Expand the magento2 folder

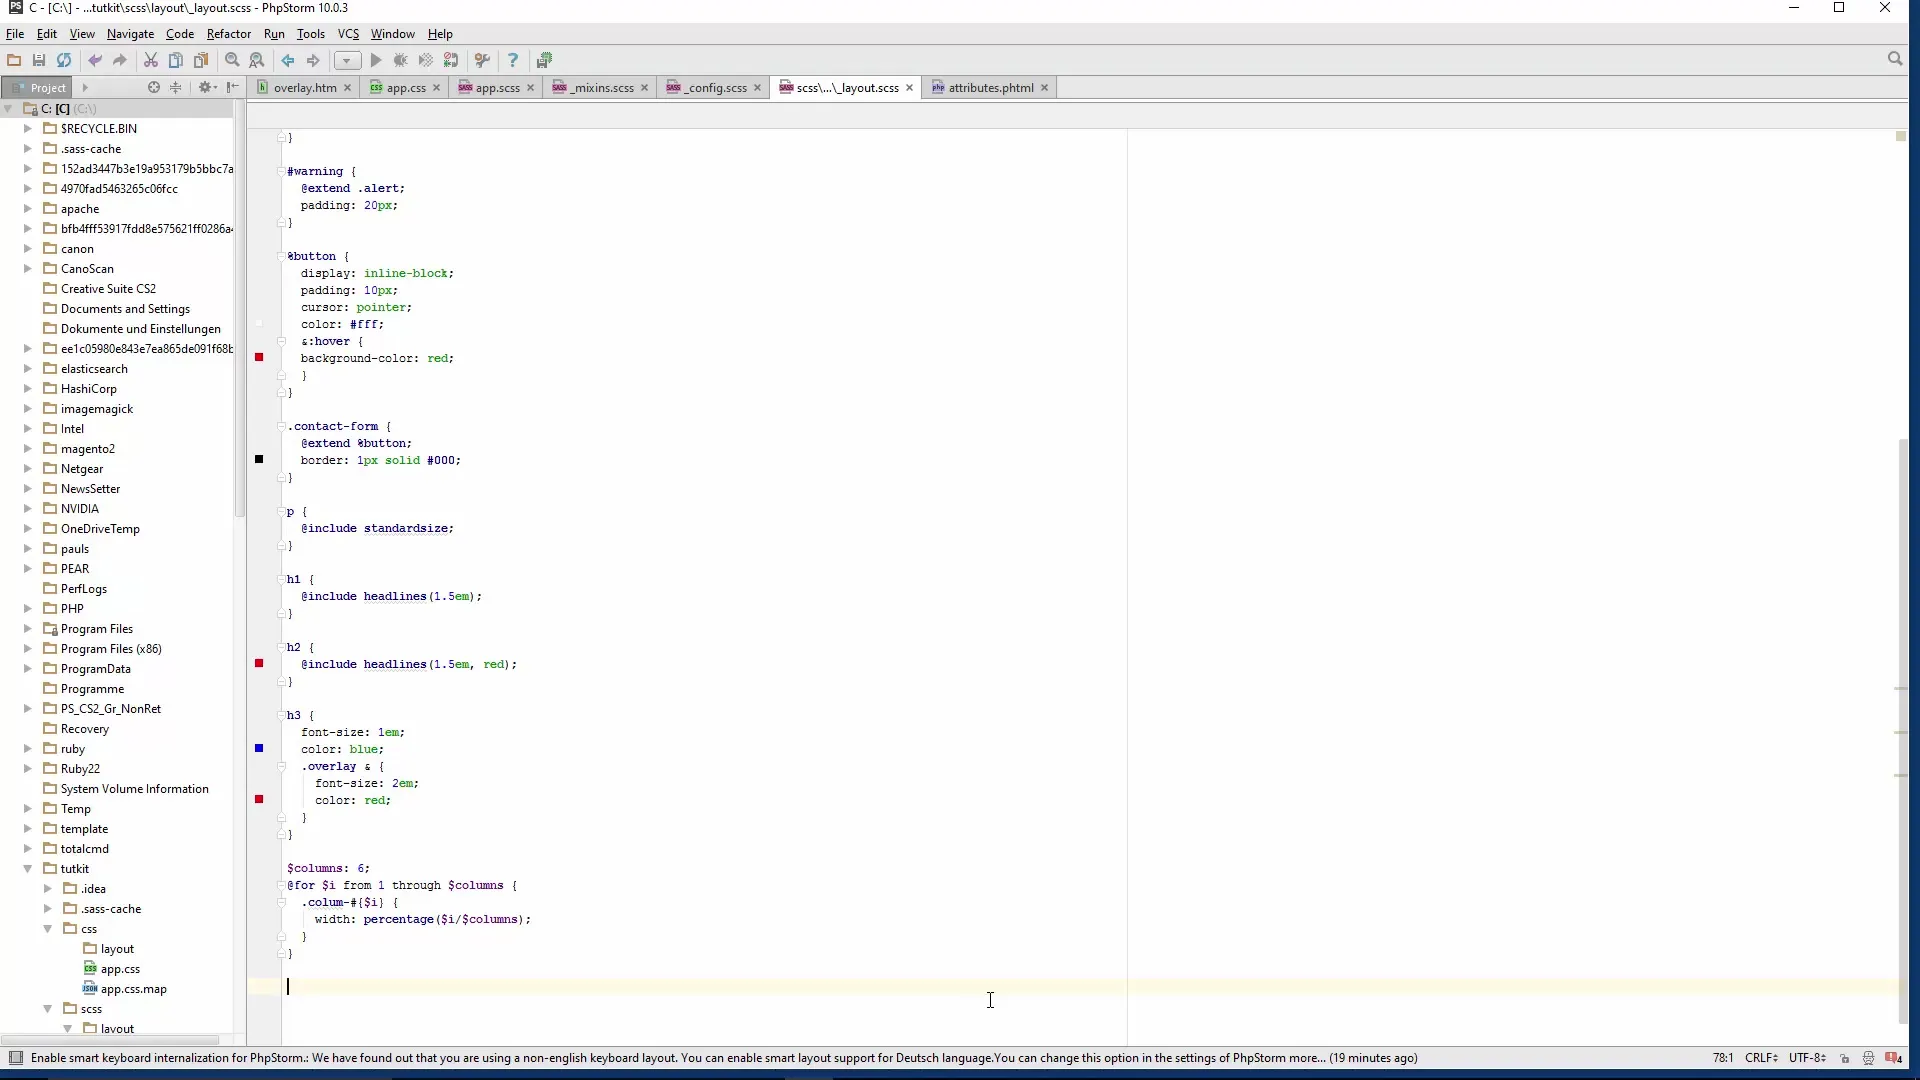(x=28, y=449)
